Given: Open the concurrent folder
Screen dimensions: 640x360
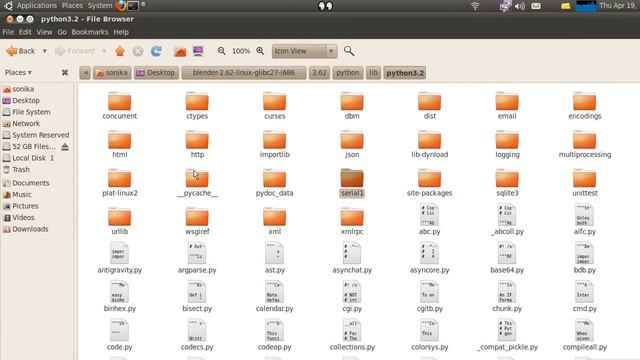Looking at the screenshot, I should 120,106.
